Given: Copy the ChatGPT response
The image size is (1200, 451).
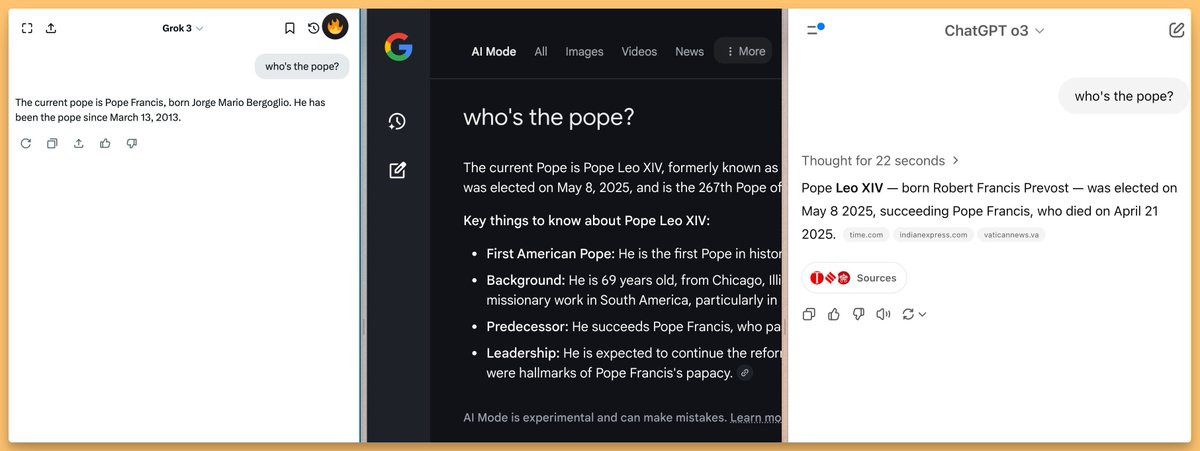Looking at the screenshot, I should 809,314.
